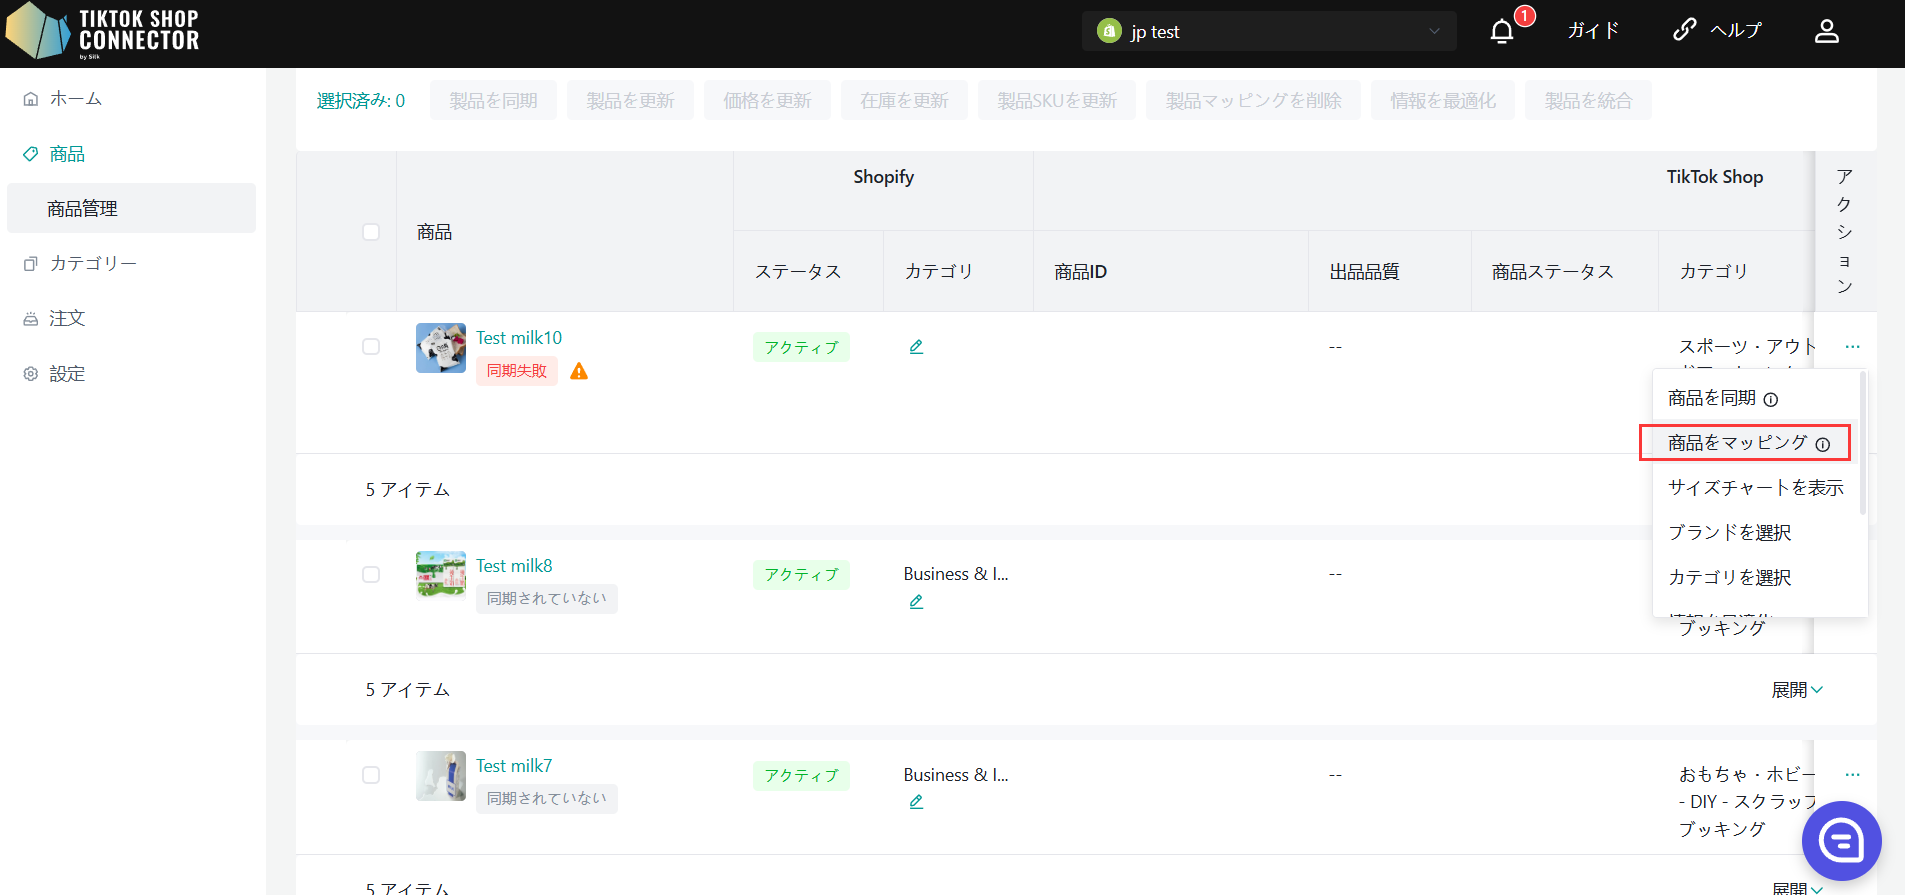Click info icon next to 商品を同期

[x=1771, y=400]
